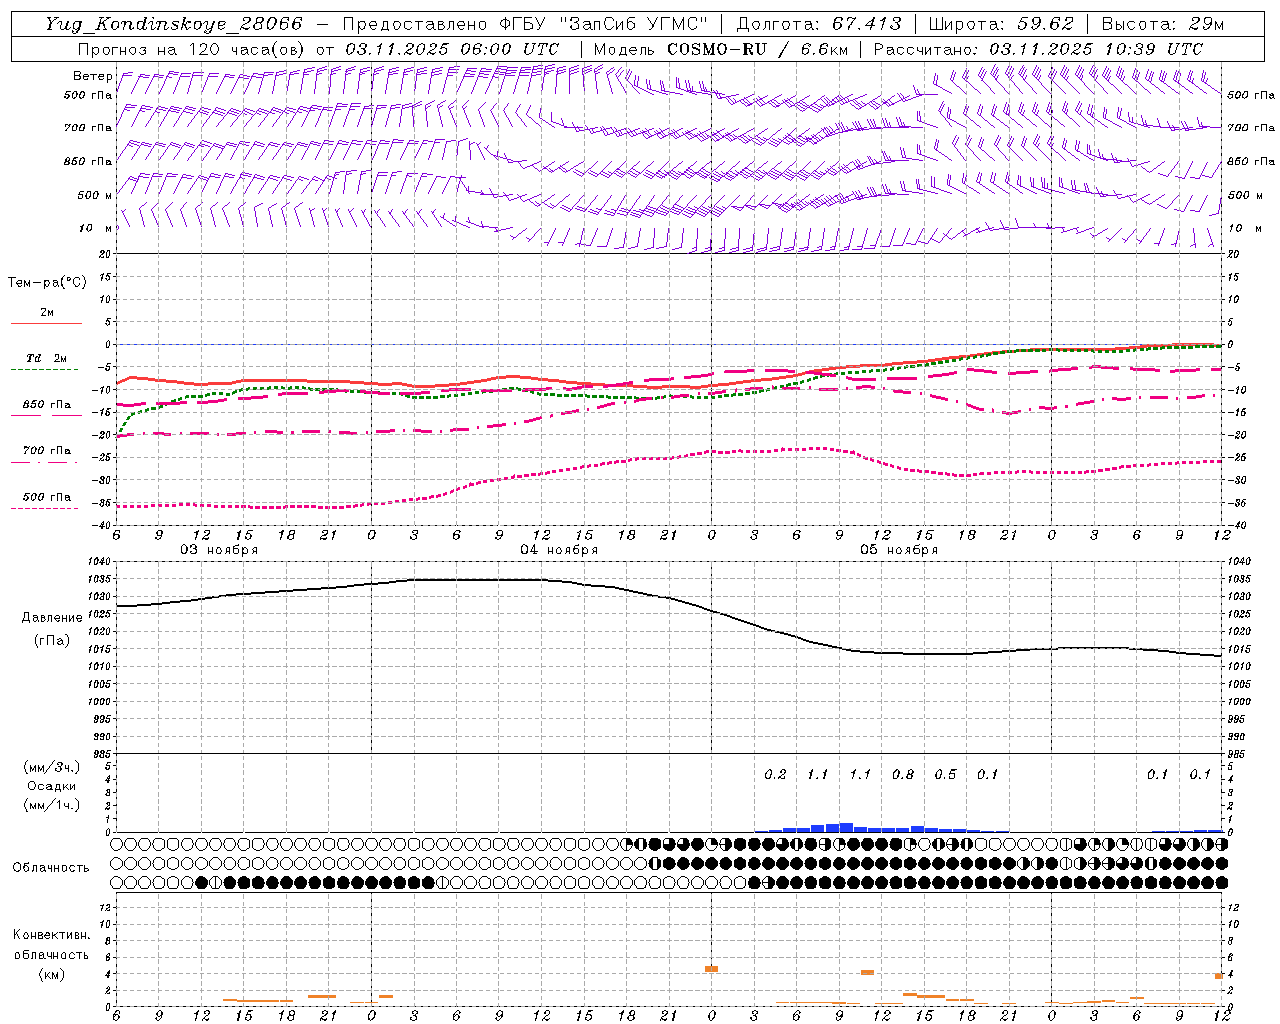Select the solid red 2м temperature legend line
This screenshot has height=1024, width=1280.
(x=46, y=323)
